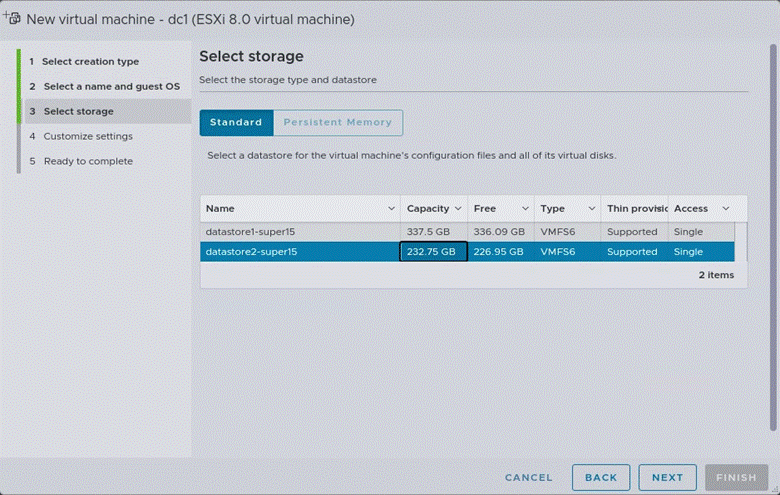This screenshot has width=780, height=495.
Task: Click VMFS6 type in datastore1-super15 row
Action: (x=567, y=232)
